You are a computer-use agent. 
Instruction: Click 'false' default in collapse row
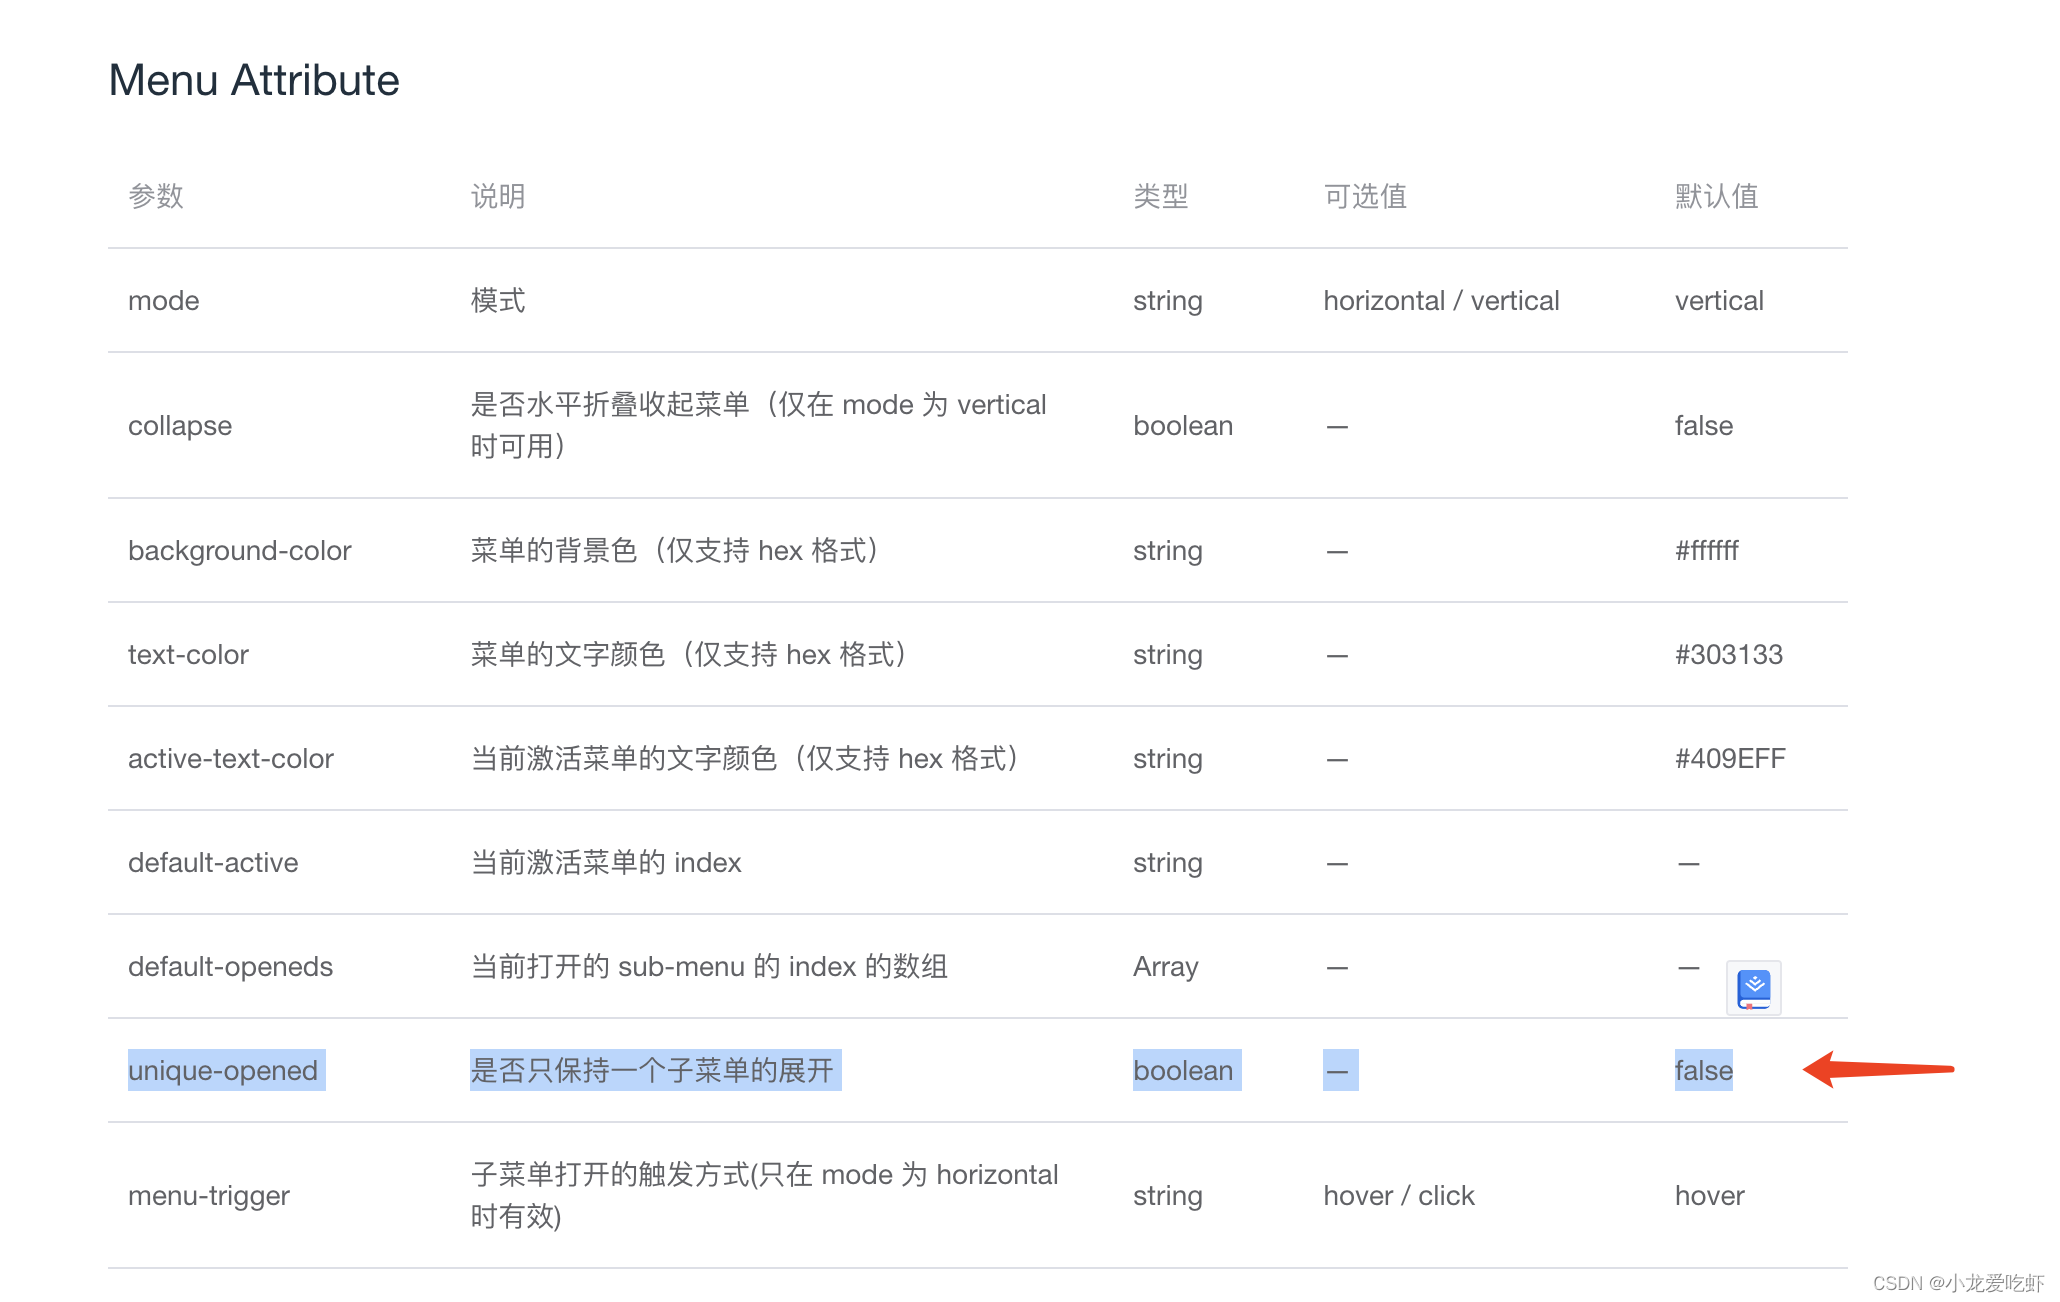point(1704,426)
